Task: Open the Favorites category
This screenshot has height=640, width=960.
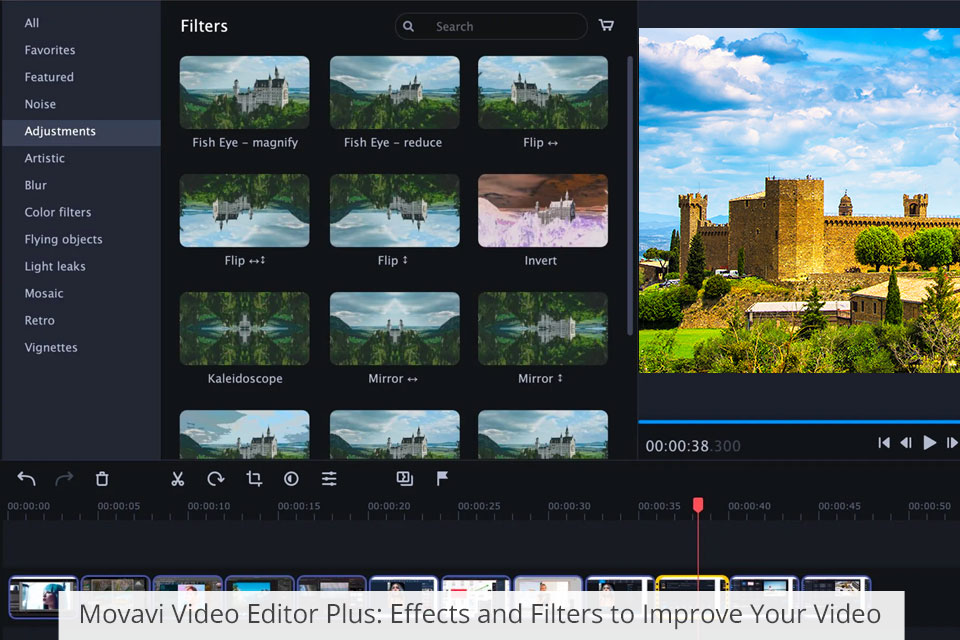Action: click(50, 50)
